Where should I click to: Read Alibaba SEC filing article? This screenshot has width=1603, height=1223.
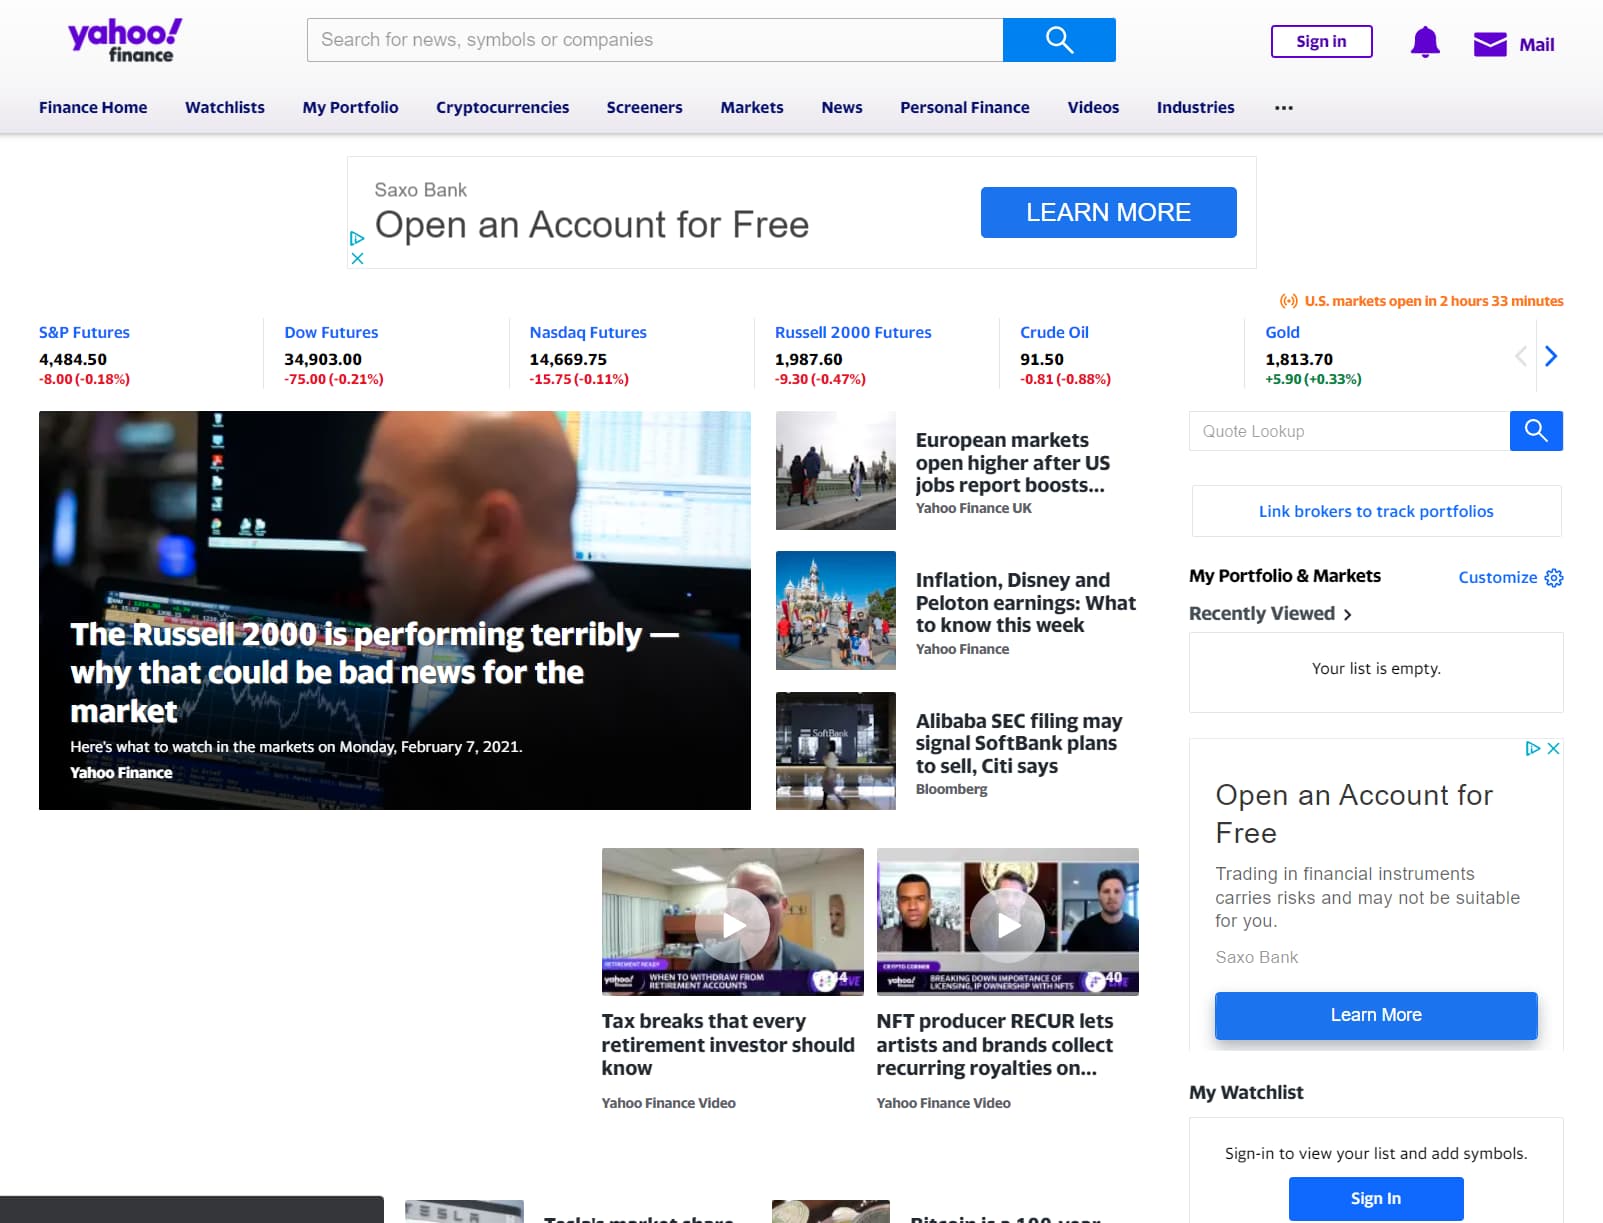(x=1018, y=743)
